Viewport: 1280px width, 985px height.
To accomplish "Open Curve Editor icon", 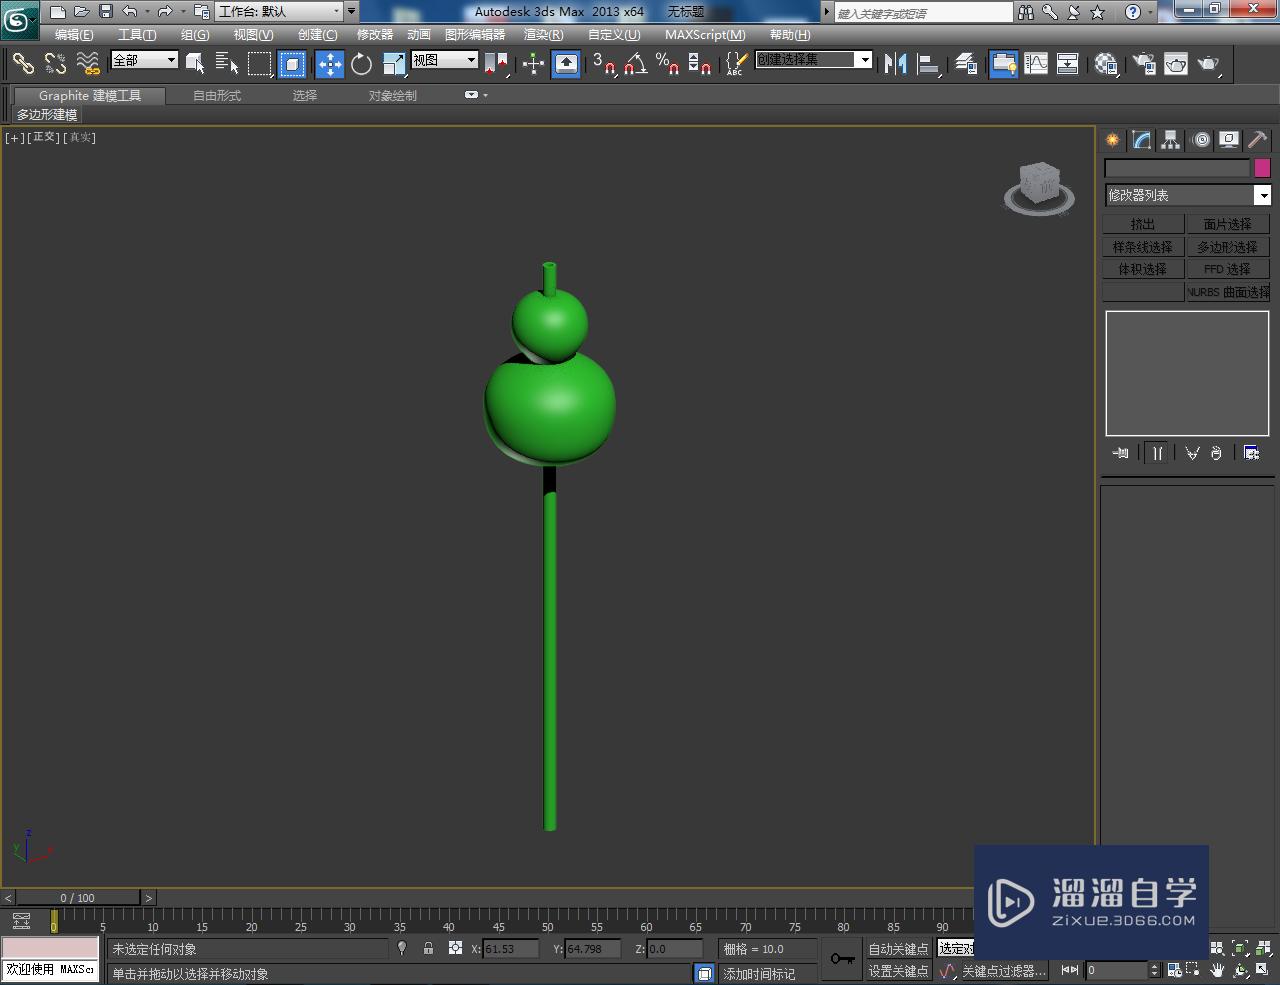I will pyautogui.click(x=1036, y=64).
